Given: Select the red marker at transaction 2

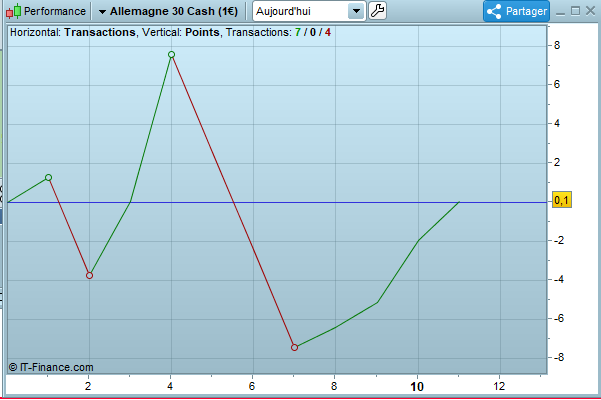Looking at the screenshot, I should 89,275.
